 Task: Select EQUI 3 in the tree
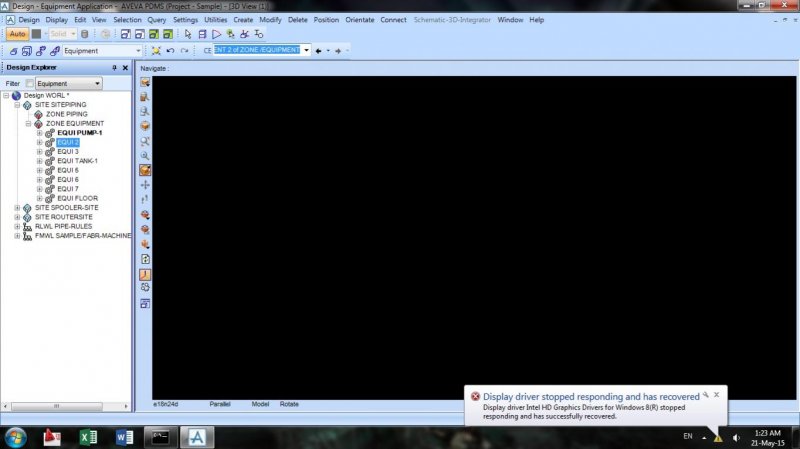click(68, 152)
